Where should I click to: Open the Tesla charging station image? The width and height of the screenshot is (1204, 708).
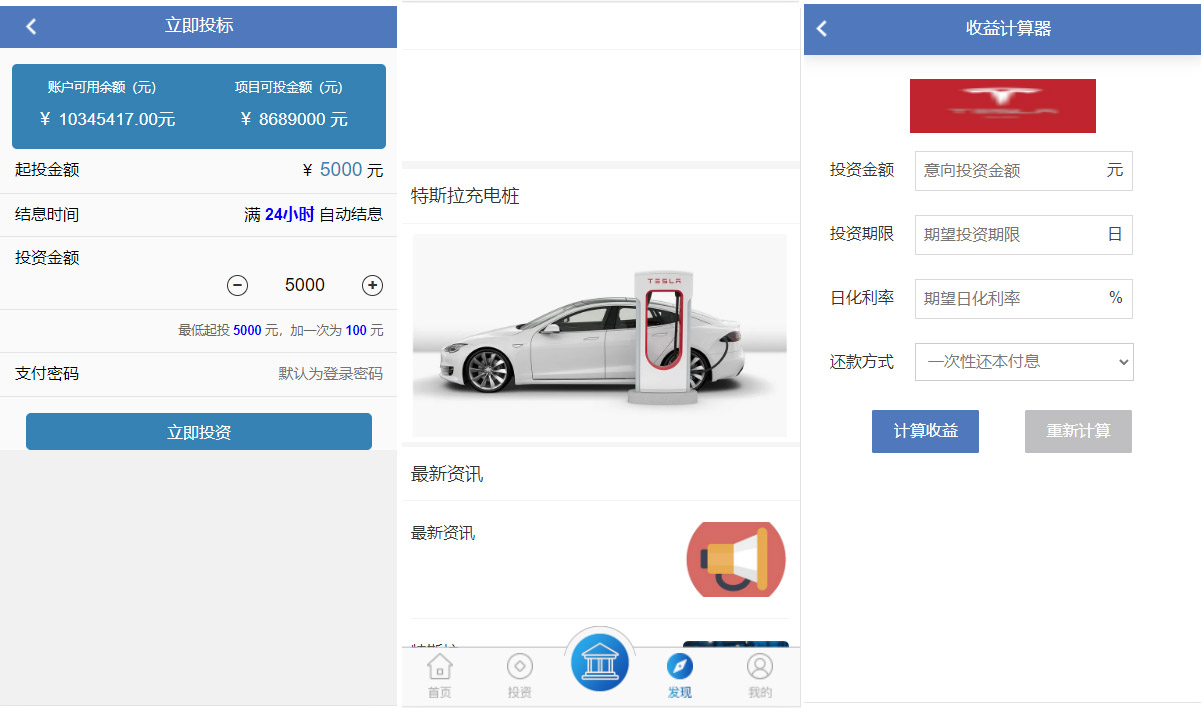click(600, 335)
